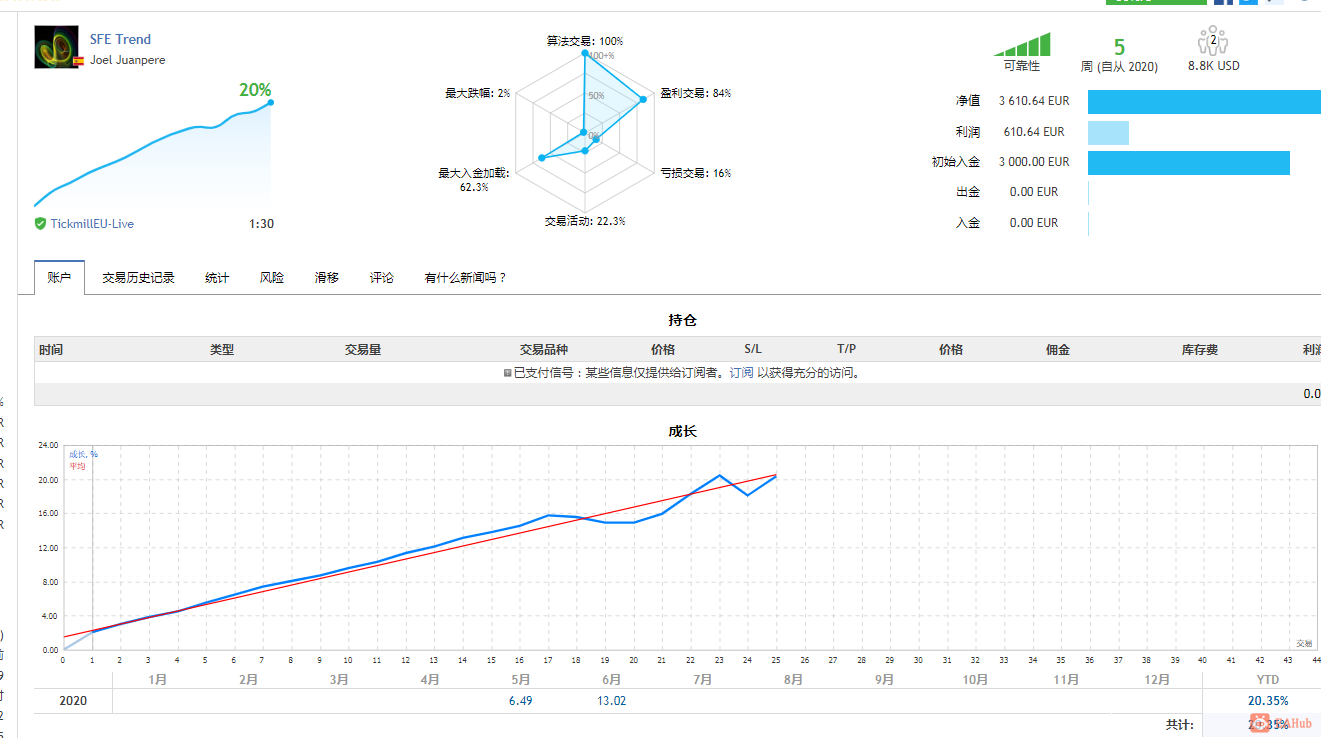This screenshot has height=738, width=1321.
Task: Click the 成长 chart heading
Action: (x=682, y=431)
